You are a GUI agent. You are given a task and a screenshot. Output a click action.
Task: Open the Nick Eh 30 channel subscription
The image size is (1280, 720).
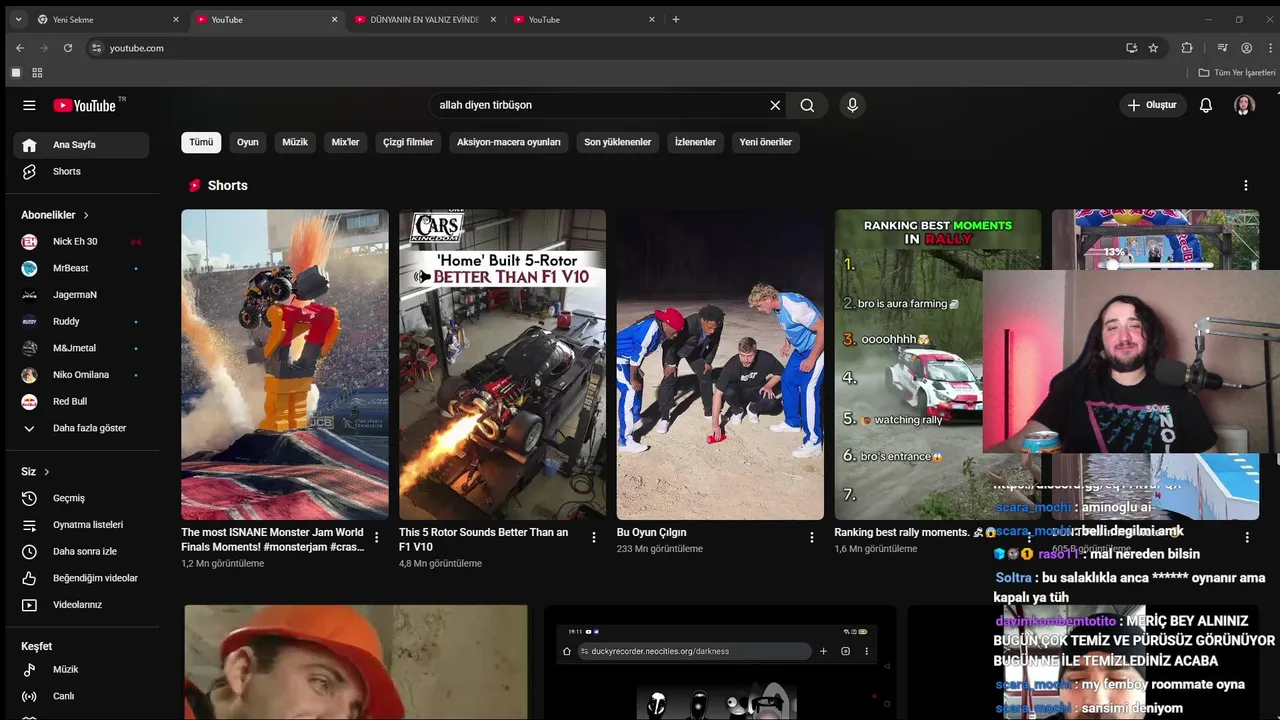coord(81,242)
